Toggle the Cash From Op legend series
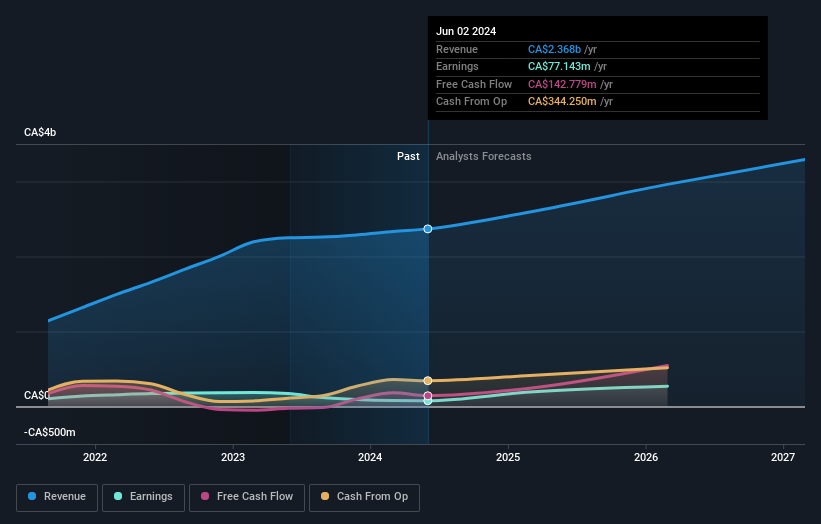 [364, 497]
